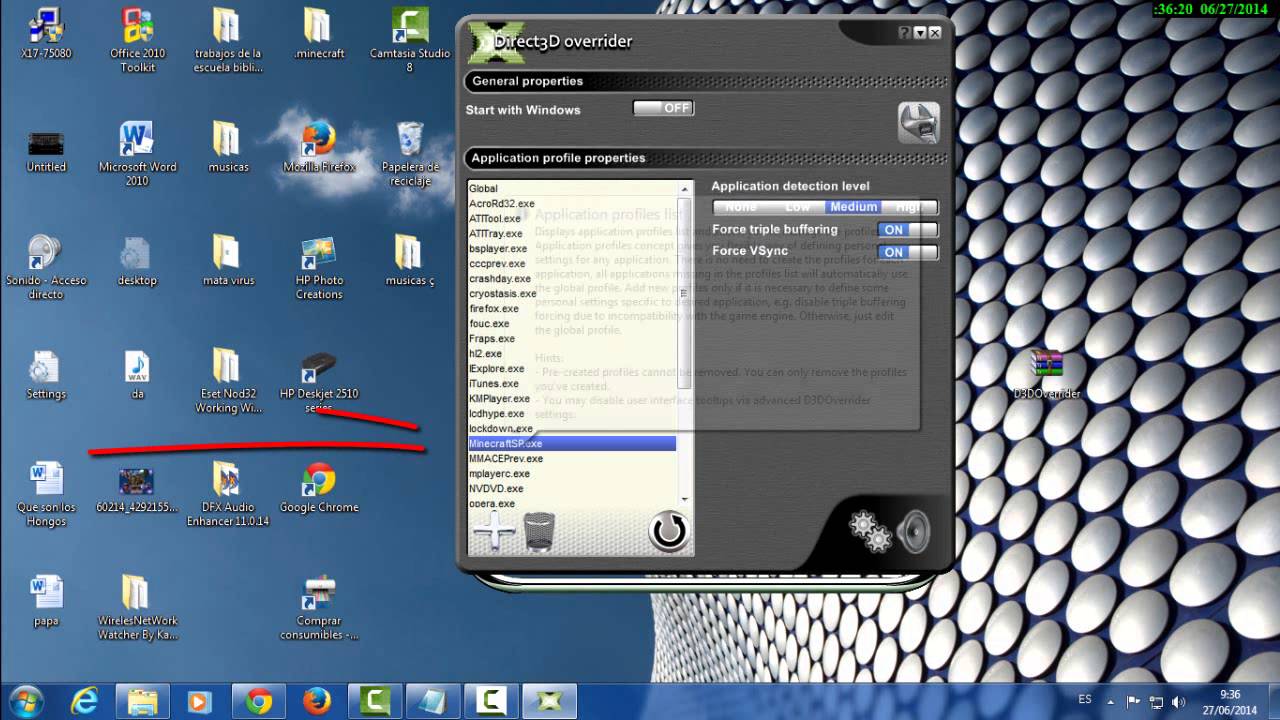Set detection level to Low

(797, 207)
